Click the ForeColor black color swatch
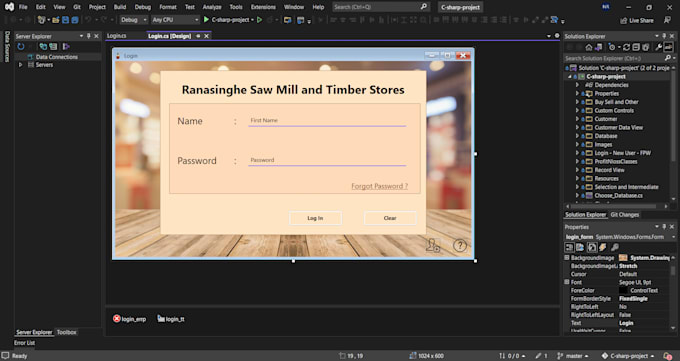This screenshot has width=680, height=361. pos(623,290)
